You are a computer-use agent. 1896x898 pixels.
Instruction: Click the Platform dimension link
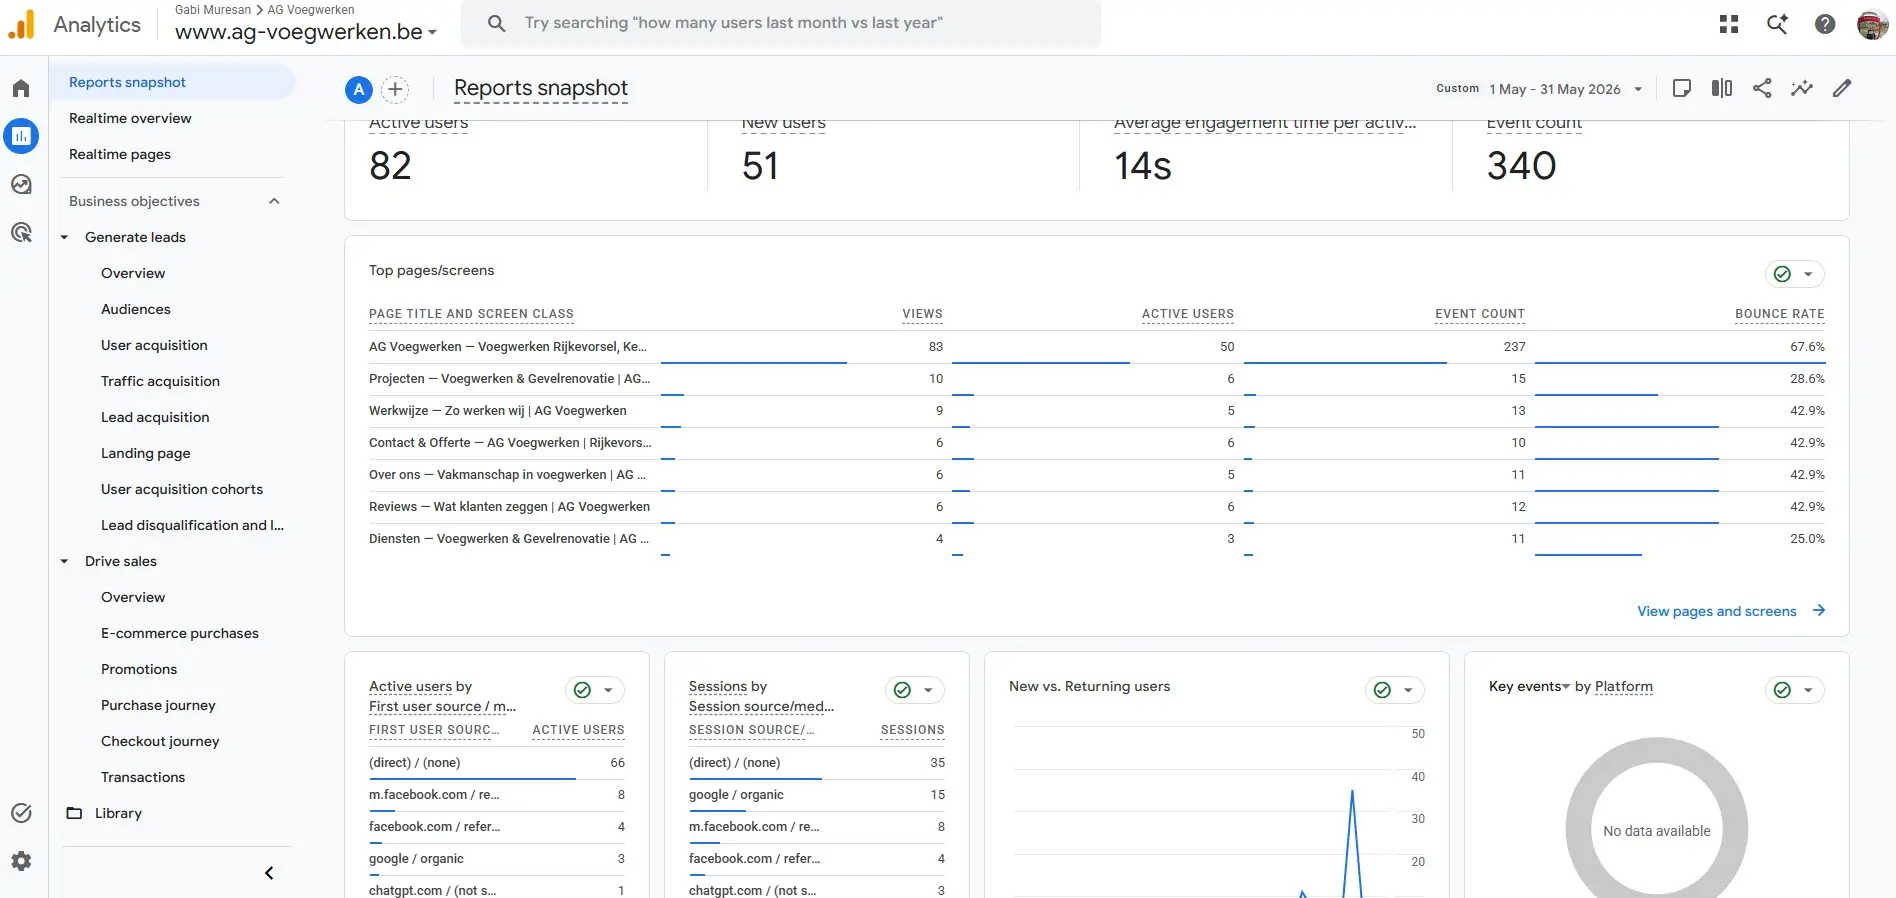1623,686
